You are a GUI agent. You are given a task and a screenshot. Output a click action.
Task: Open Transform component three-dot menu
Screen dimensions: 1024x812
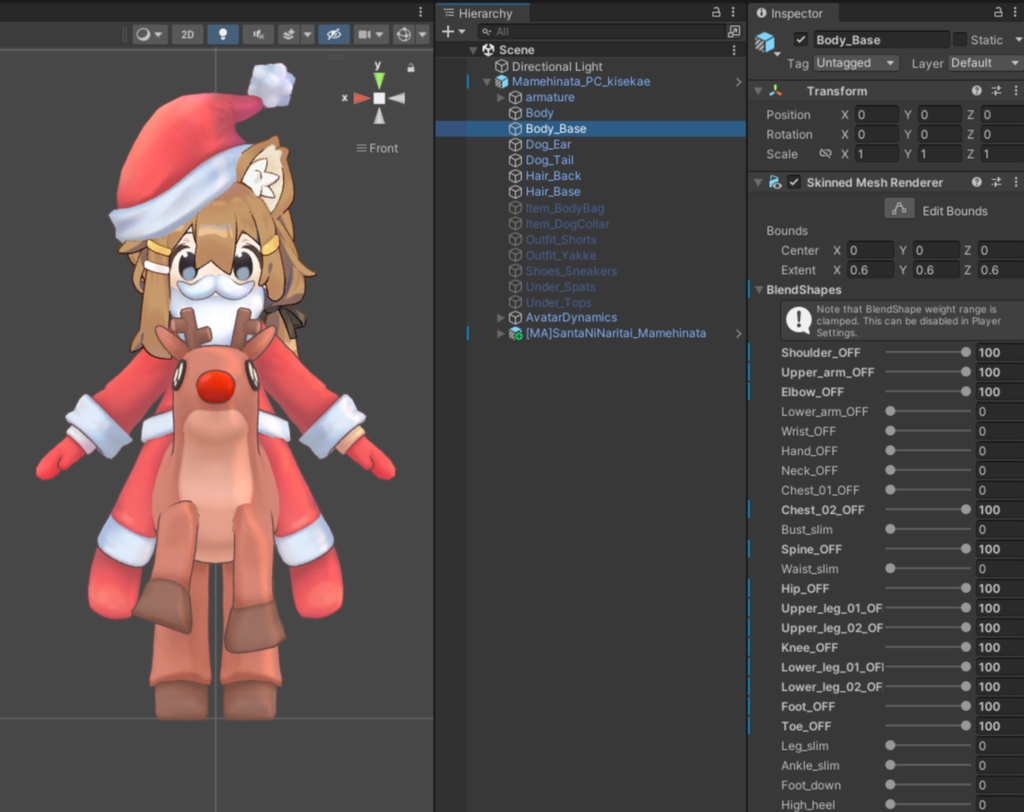point(1016,91)
